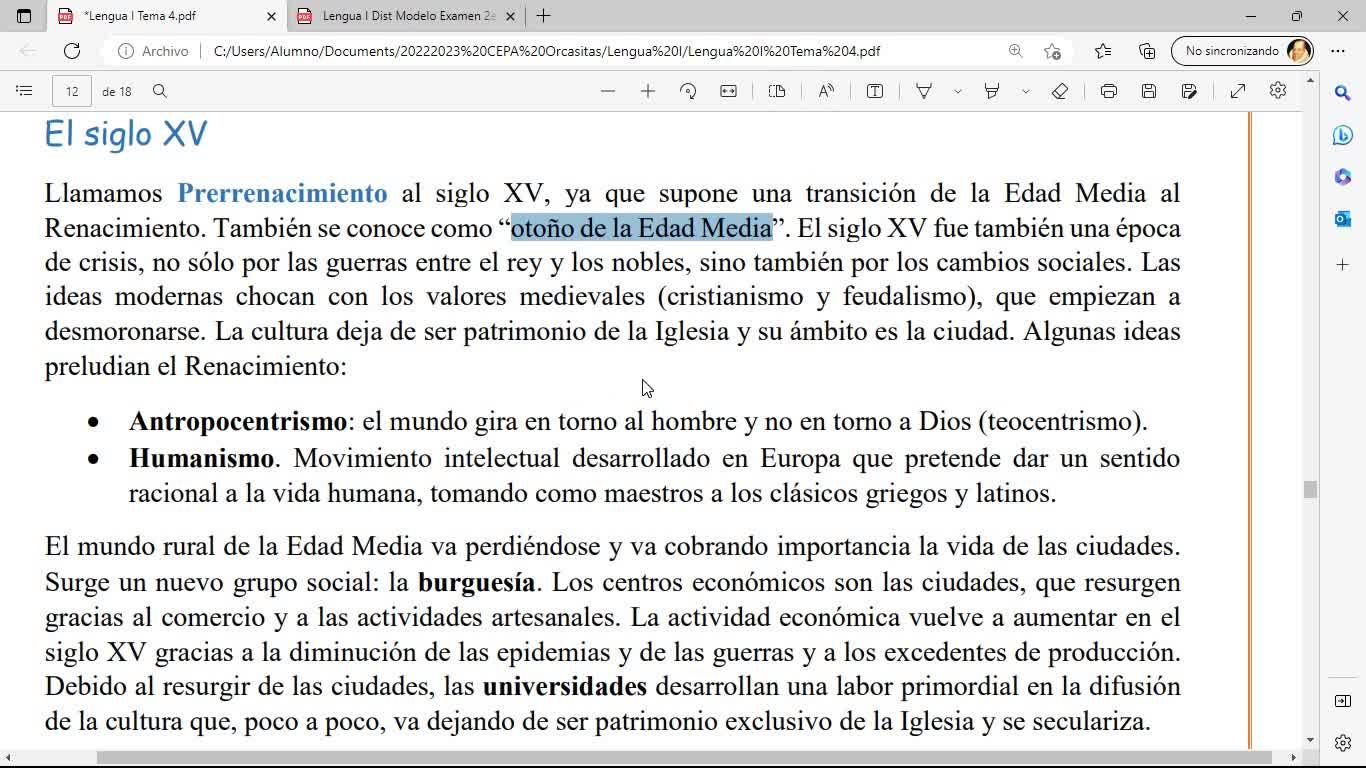Zoom out of the PDF

point(608,91)
